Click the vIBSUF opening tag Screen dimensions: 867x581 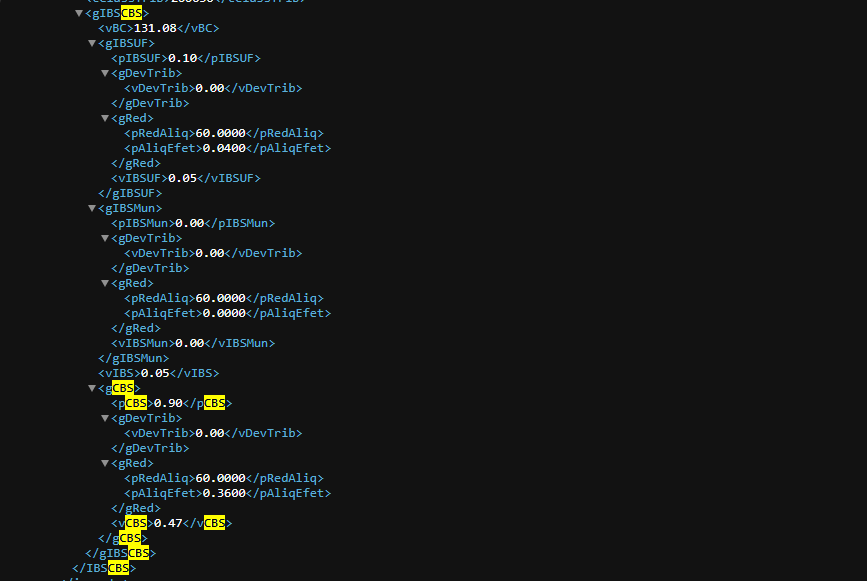click(139, 178)
